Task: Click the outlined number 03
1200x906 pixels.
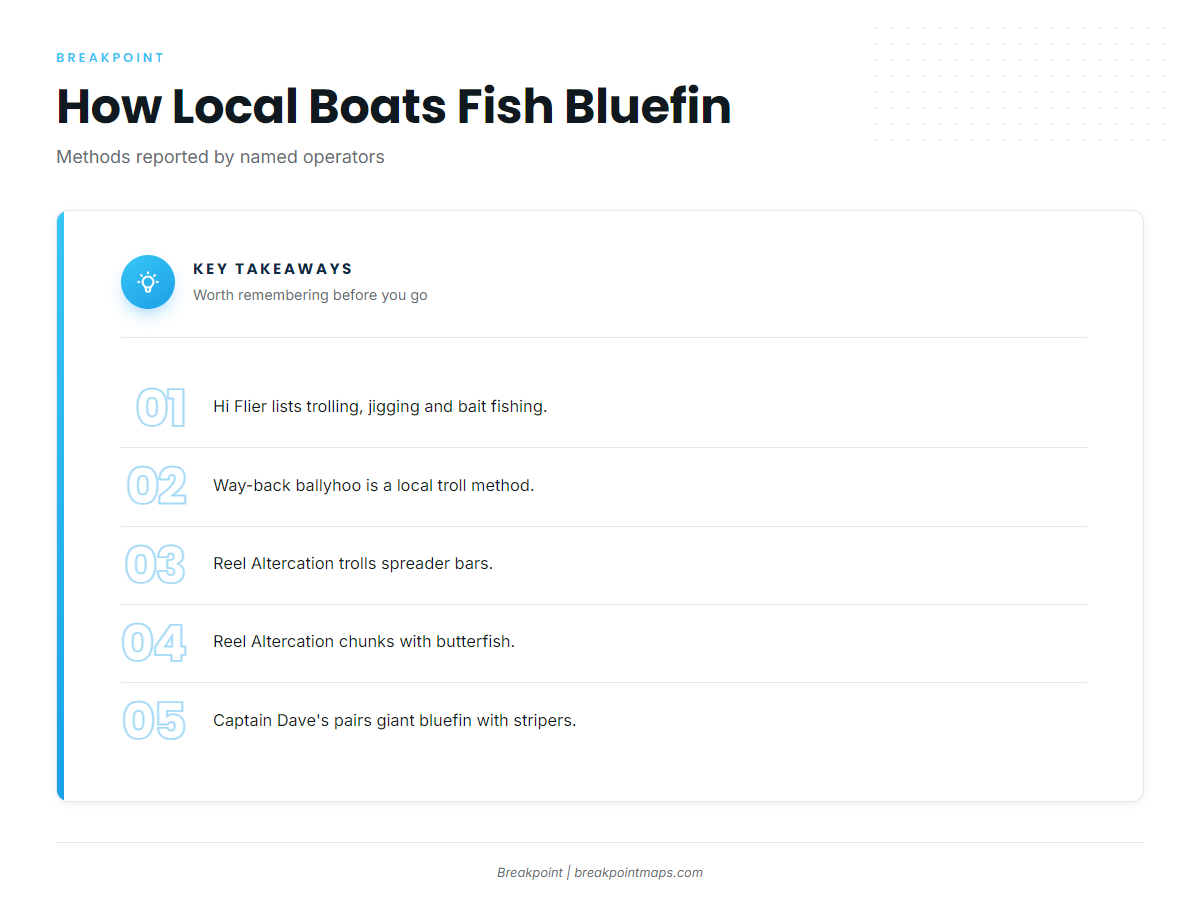Action: pos(156,564)
